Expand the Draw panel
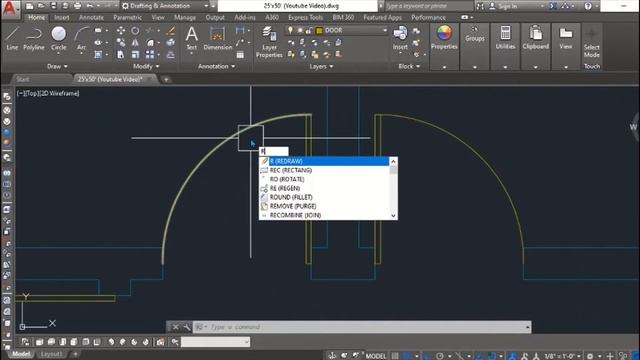 [57, 66]
